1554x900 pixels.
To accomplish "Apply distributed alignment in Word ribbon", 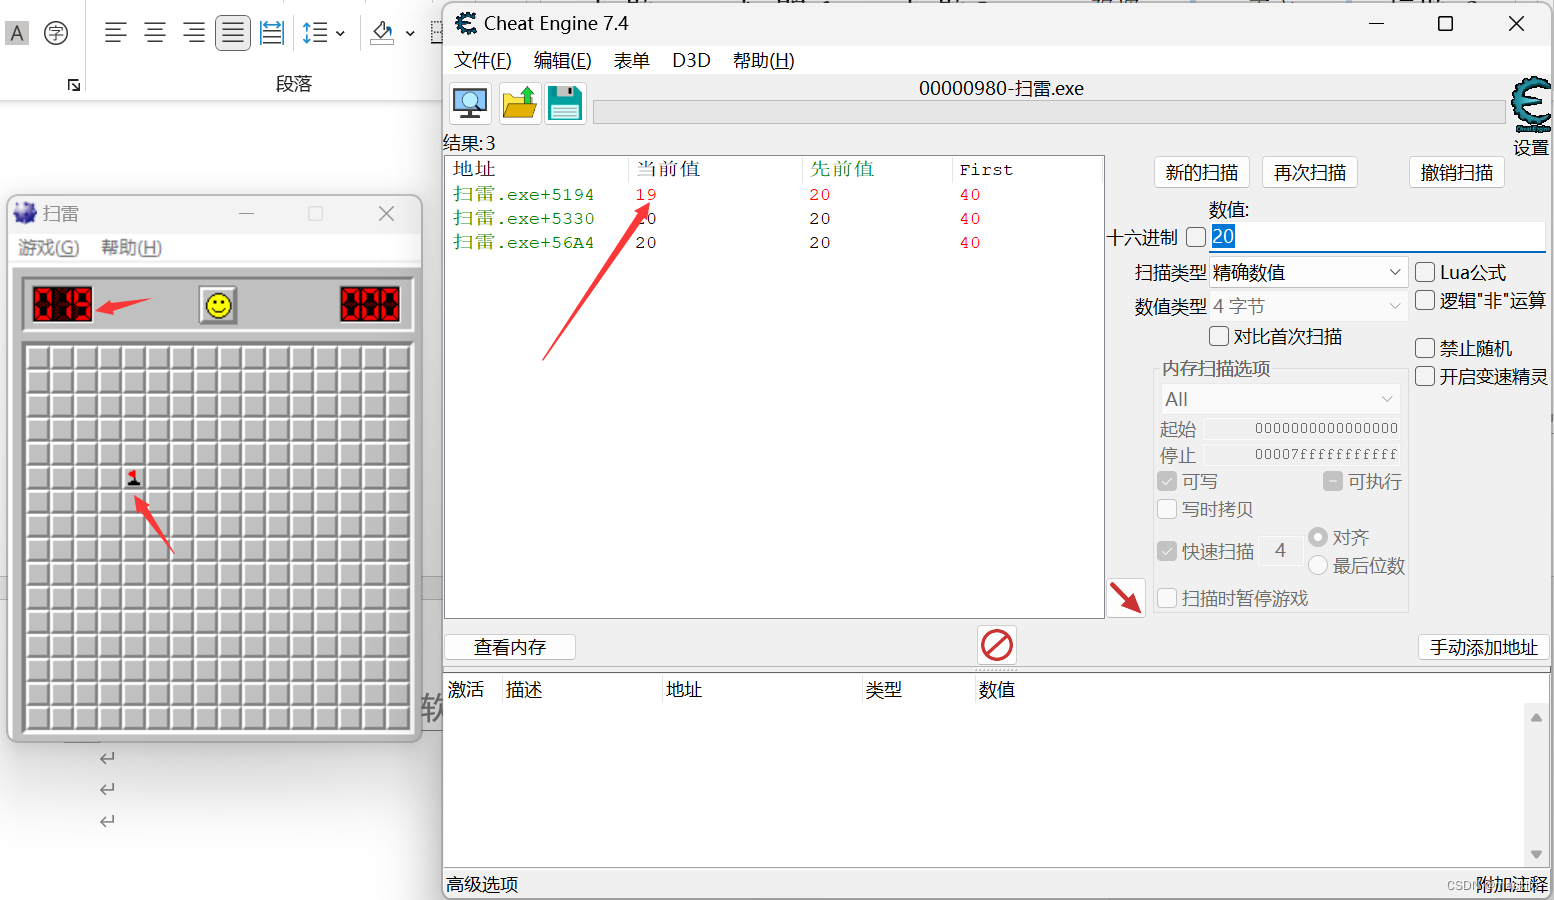I will pos(272,33).
